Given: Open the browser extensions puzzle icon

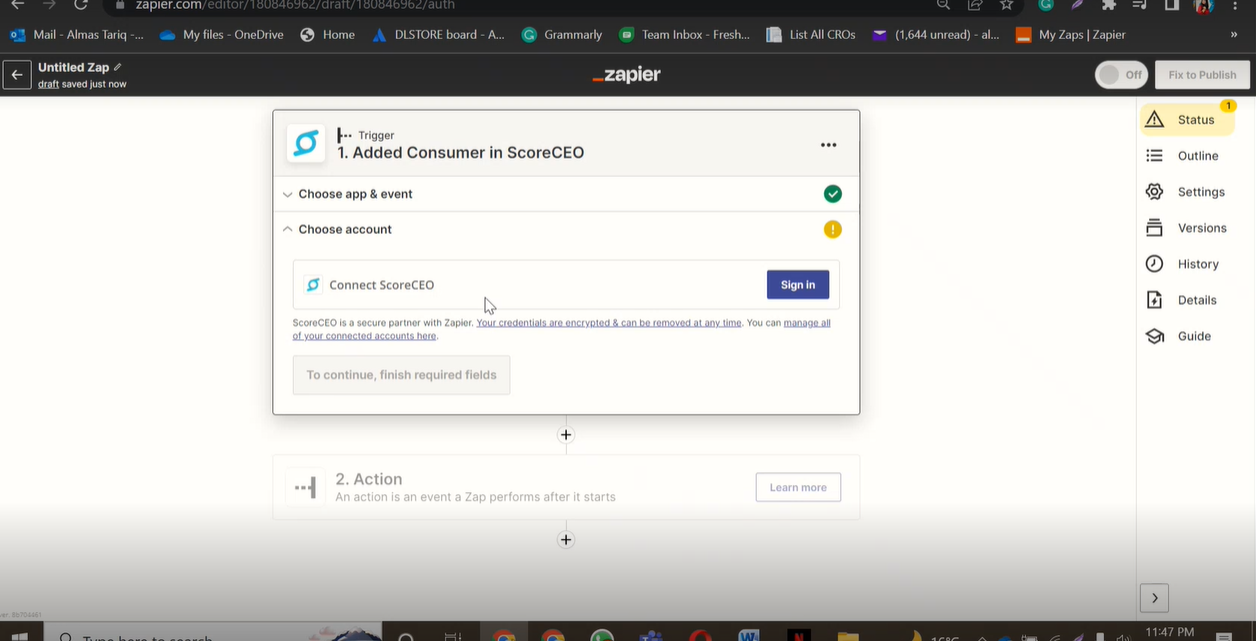Looking at the screenshot, I should point(1108,5).
